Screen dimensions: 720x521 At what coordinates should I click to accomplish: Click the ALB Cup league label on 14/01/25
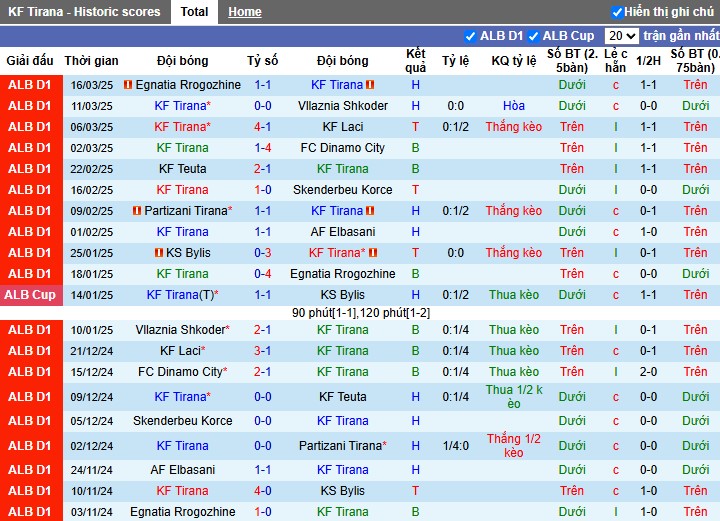(x=30, y=295)
